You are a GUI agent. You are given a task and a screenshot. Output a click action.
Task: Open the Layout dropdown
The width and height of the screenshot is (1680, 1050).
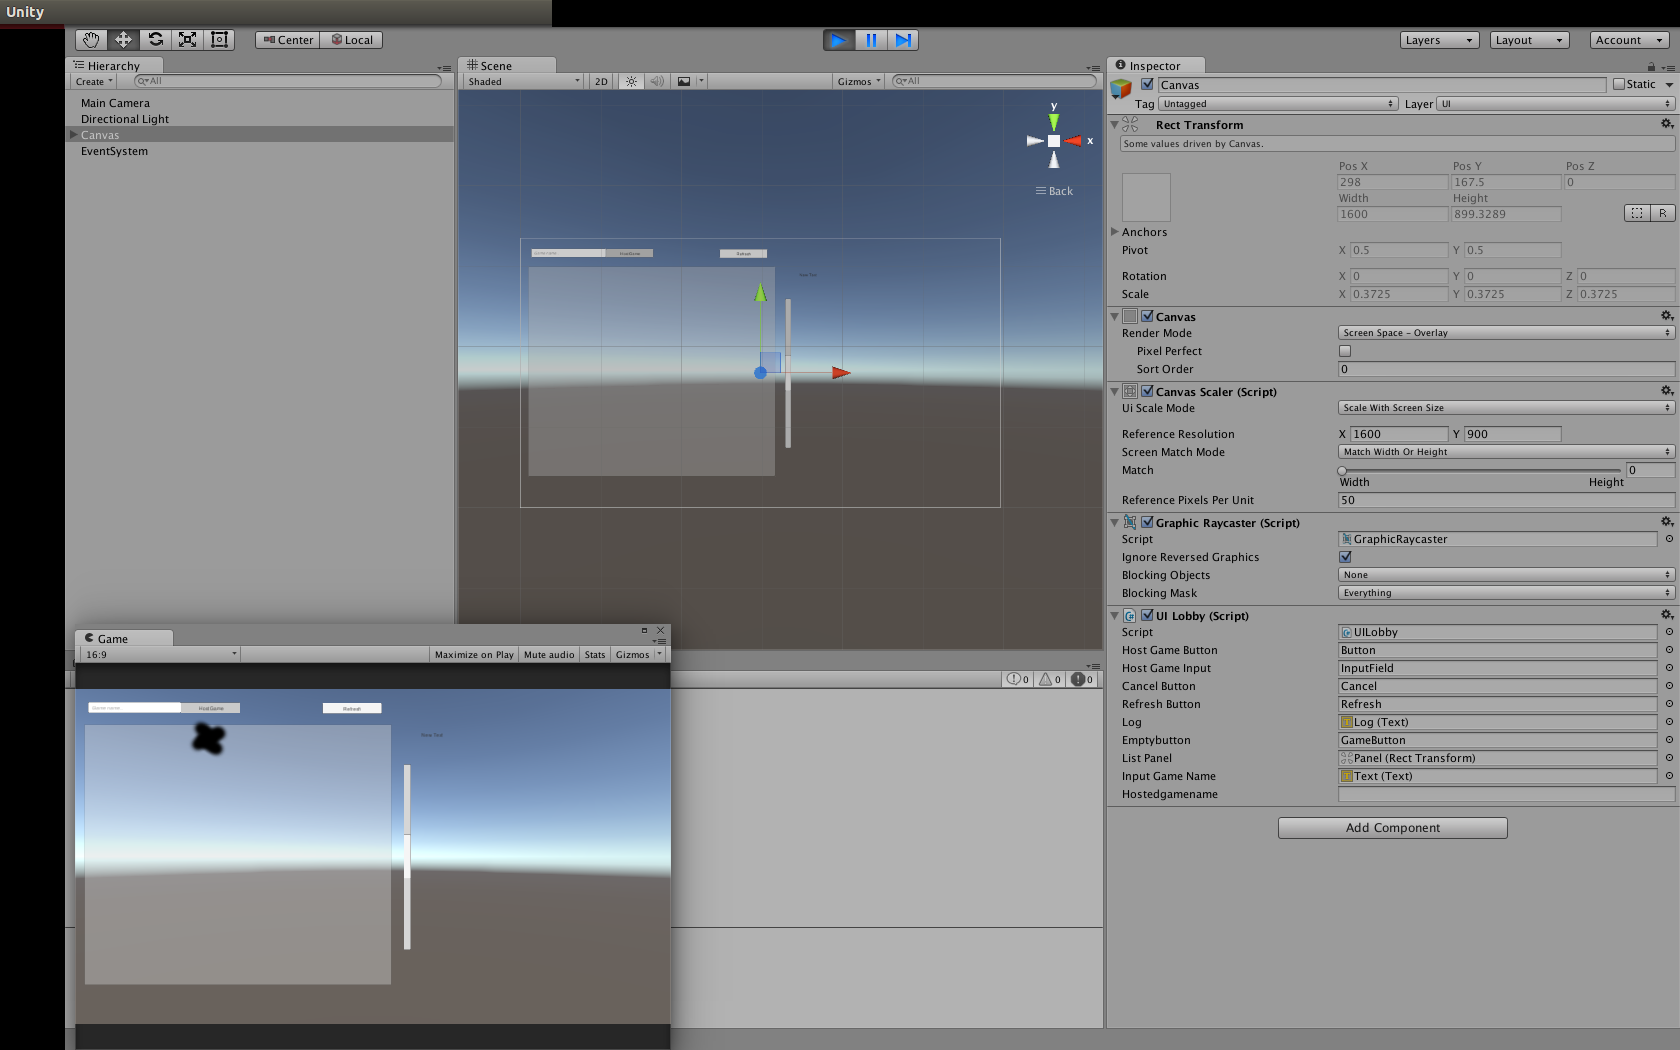[x=1529, y=40]
